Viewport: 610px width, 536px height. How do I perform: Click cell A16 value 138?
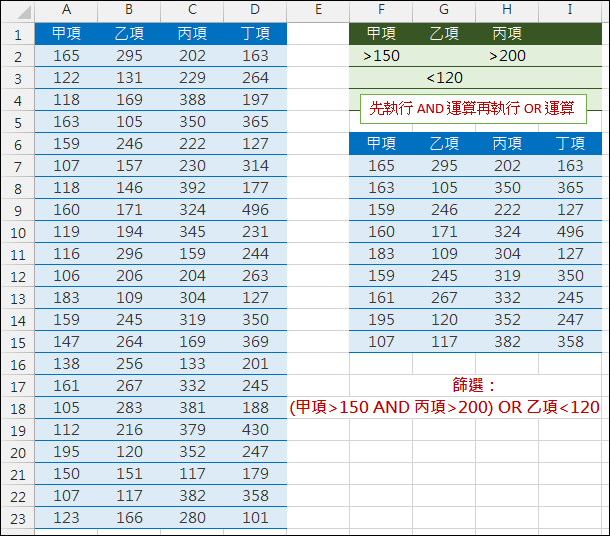66,364
